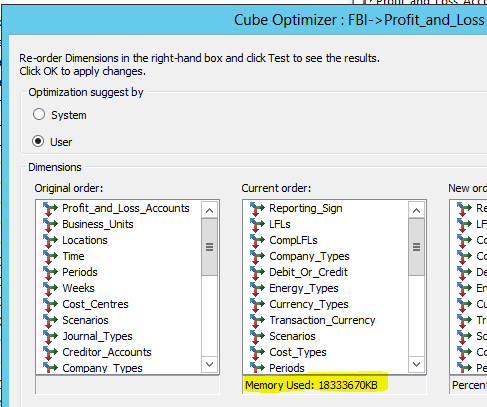This screenshot has width=487, height=407.
Task: Select Profit_and_Loss_Accounts in Original order list
Action: coord(126,208)
